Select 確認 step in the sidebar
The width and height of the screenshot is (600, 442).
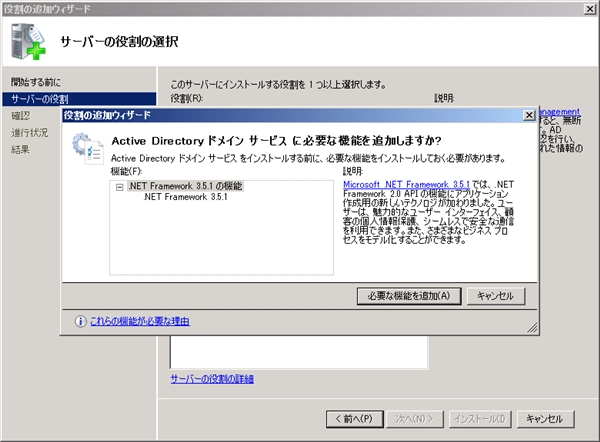(21, 116)
